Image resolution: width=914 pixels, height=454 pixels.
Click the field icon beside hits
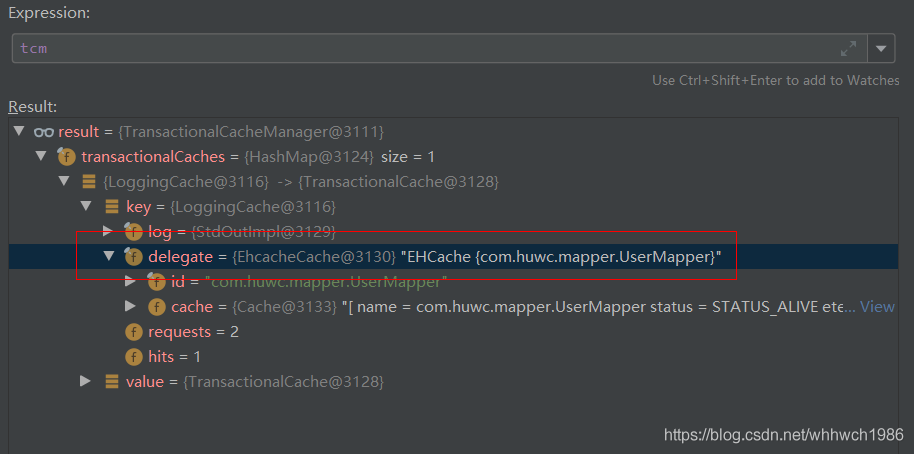click(x=133, y=357)
